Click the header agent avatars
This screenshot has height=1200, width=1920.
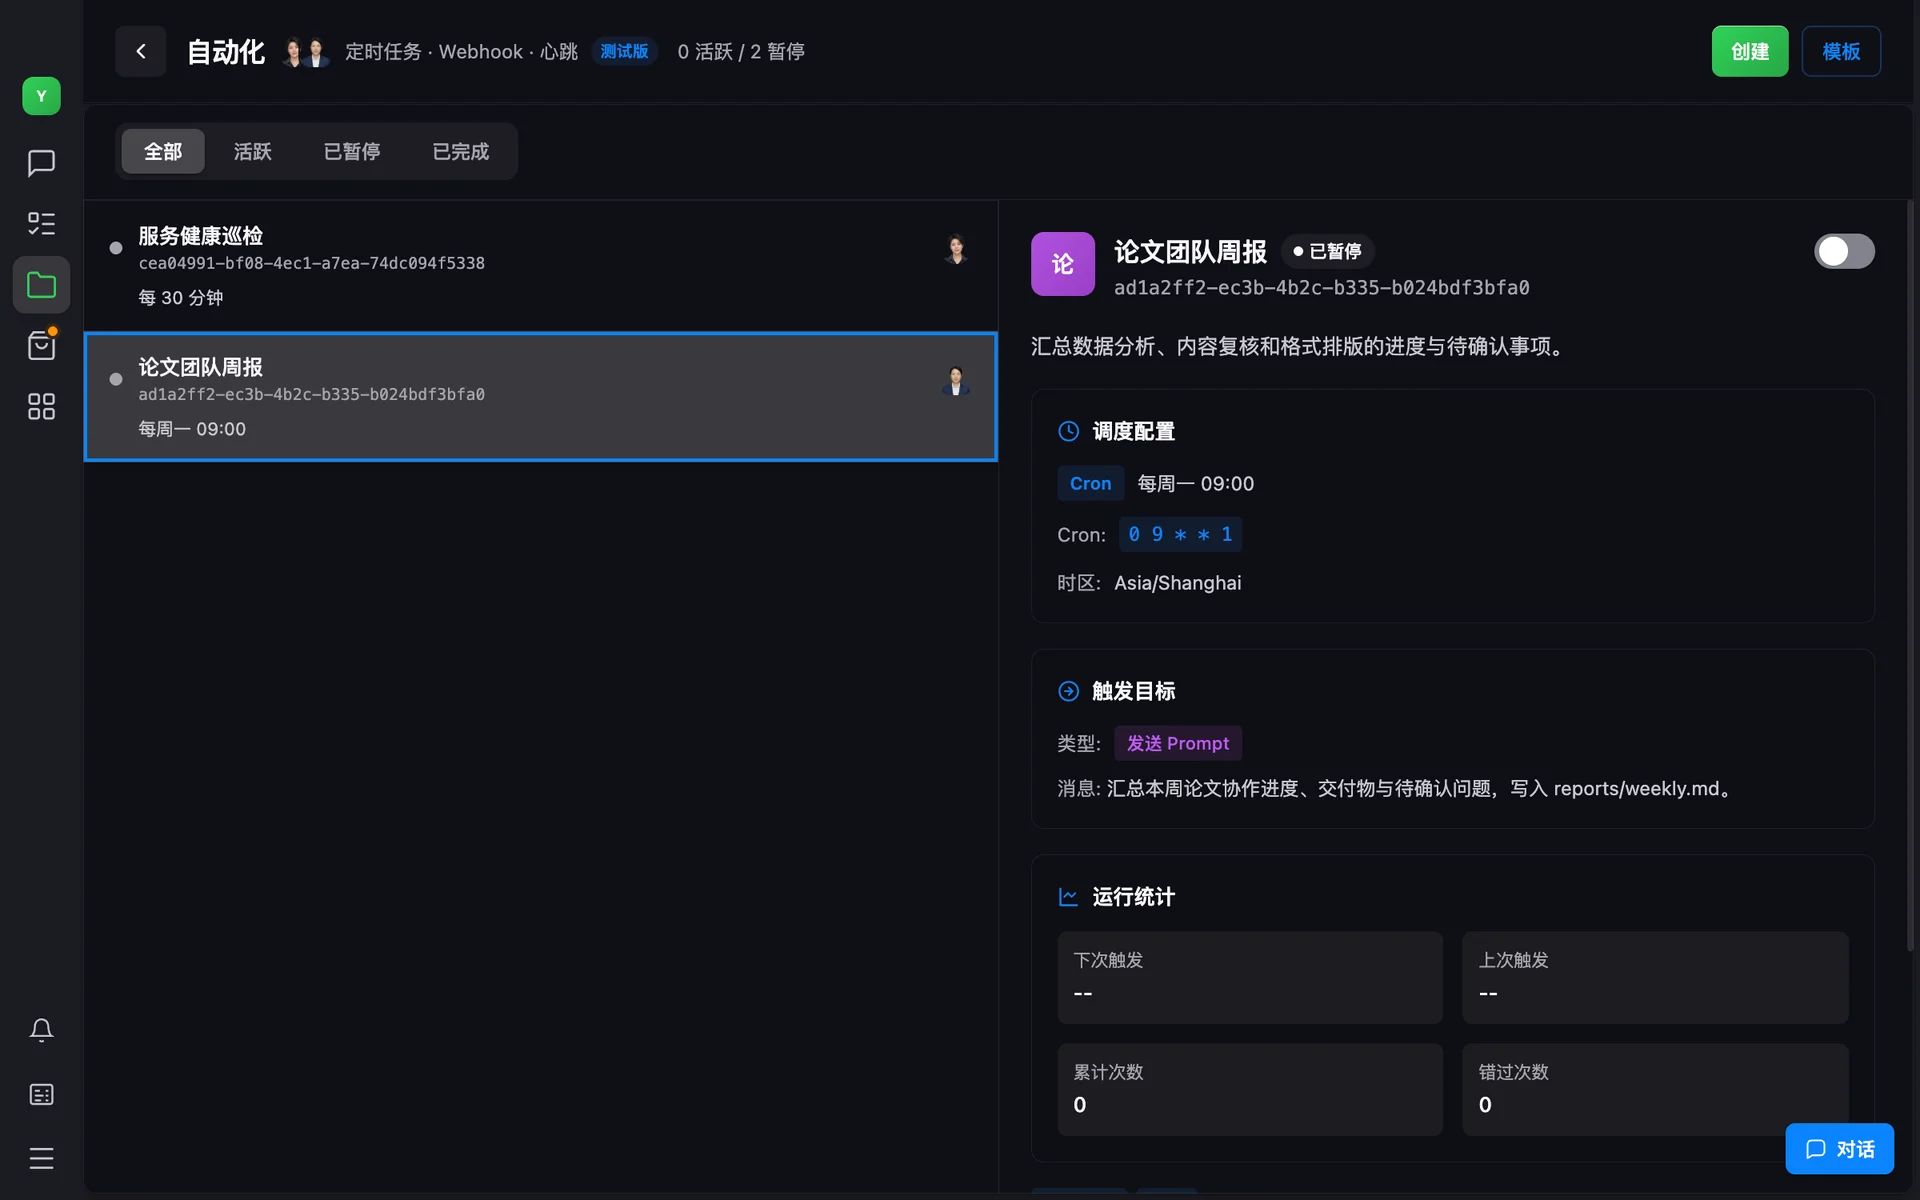[305, 52]
